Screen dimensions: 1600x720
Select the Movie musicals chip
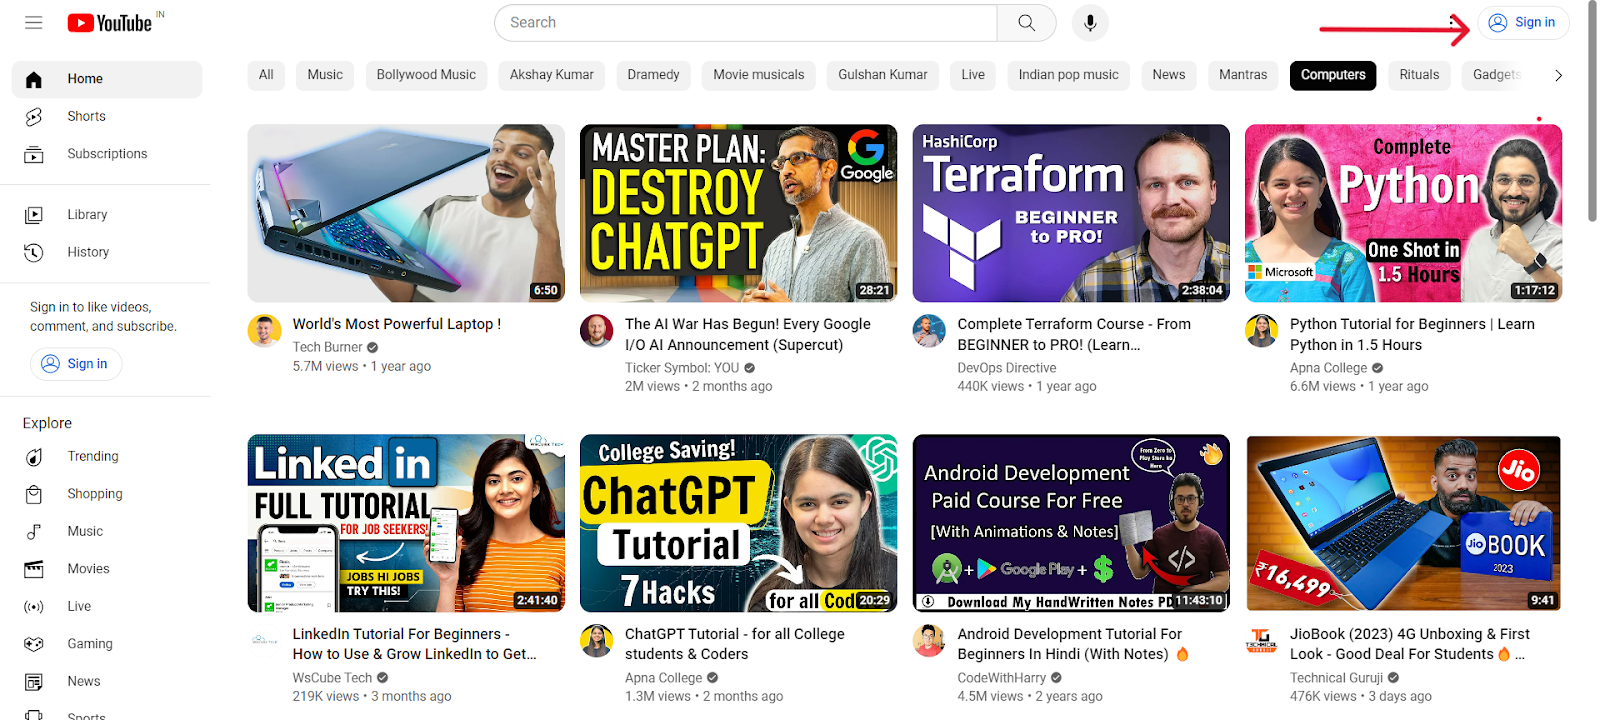click(759, 75)
